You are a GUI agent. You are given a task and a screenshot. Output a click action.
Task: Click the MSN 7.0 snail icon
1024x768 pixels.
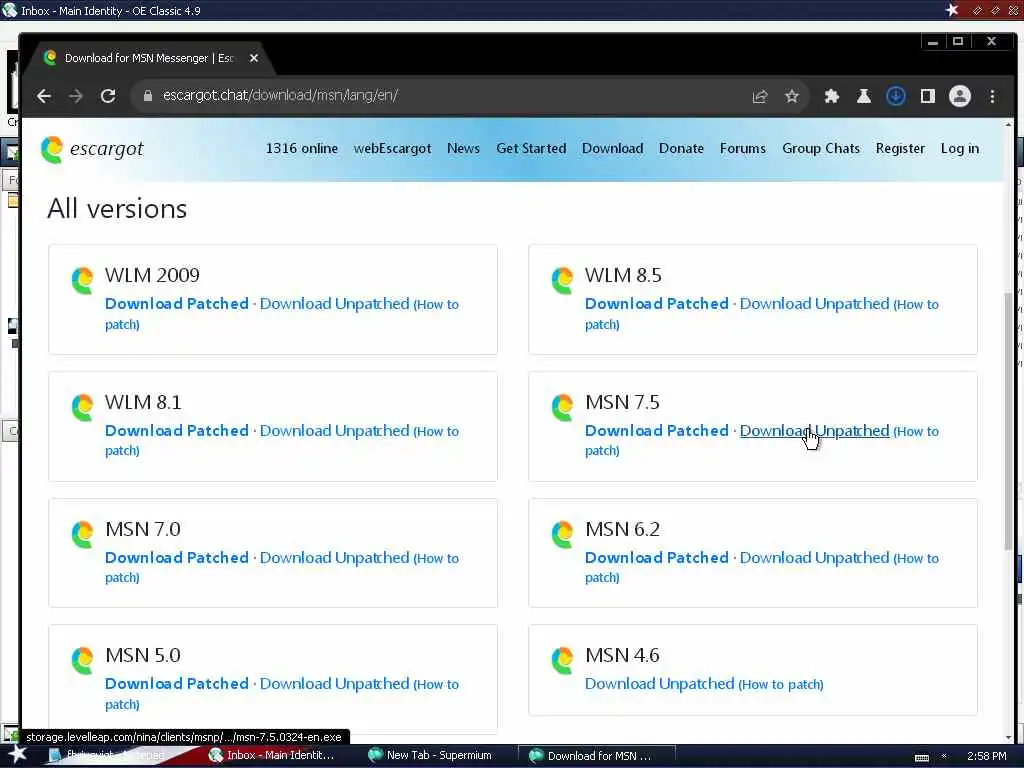[82, 534]
